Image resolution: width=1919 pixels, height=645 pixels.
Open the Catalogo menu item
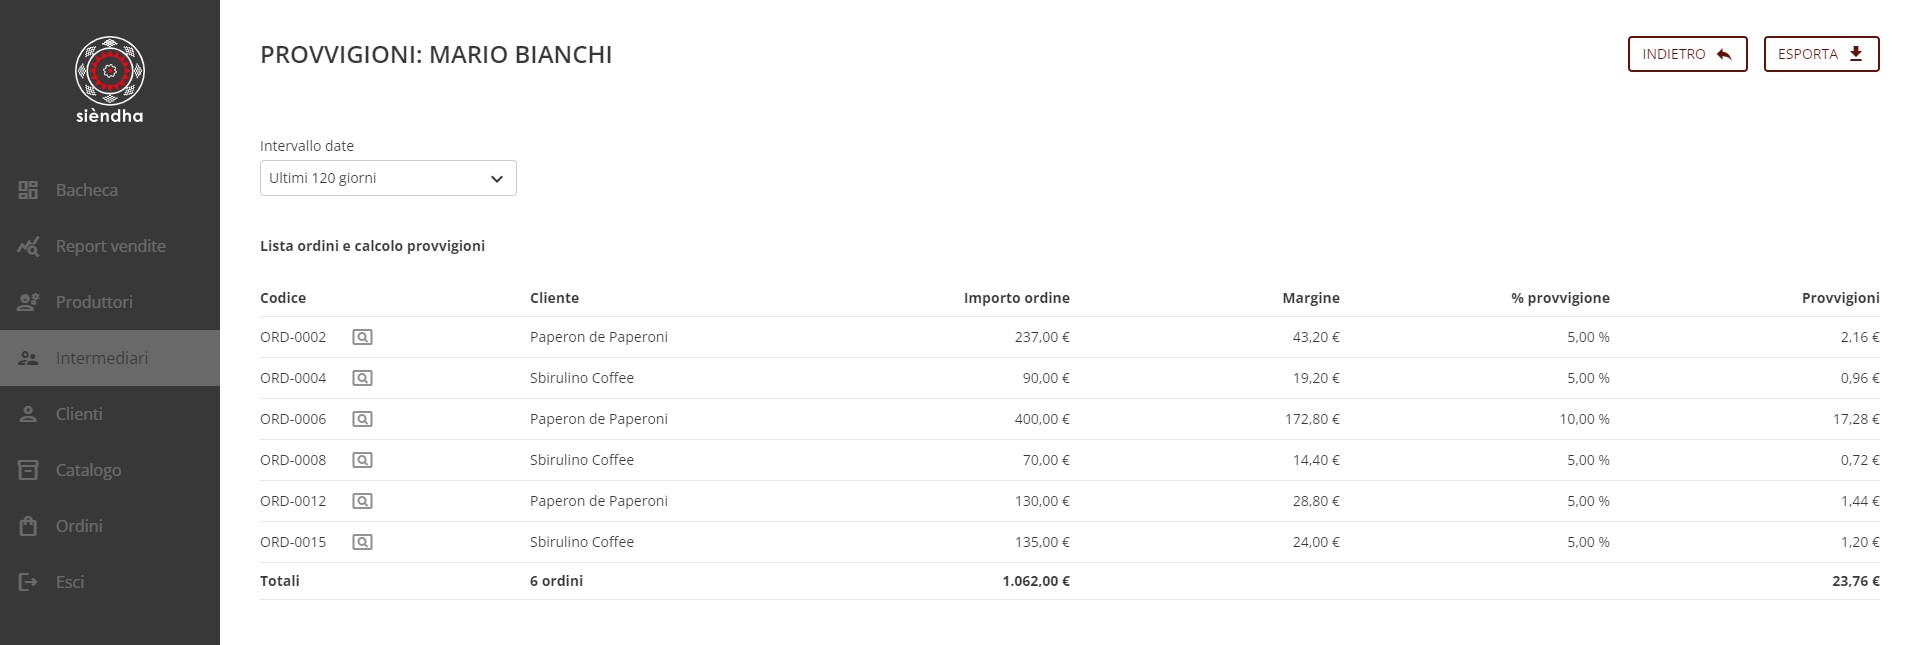[x=110, y=470]
